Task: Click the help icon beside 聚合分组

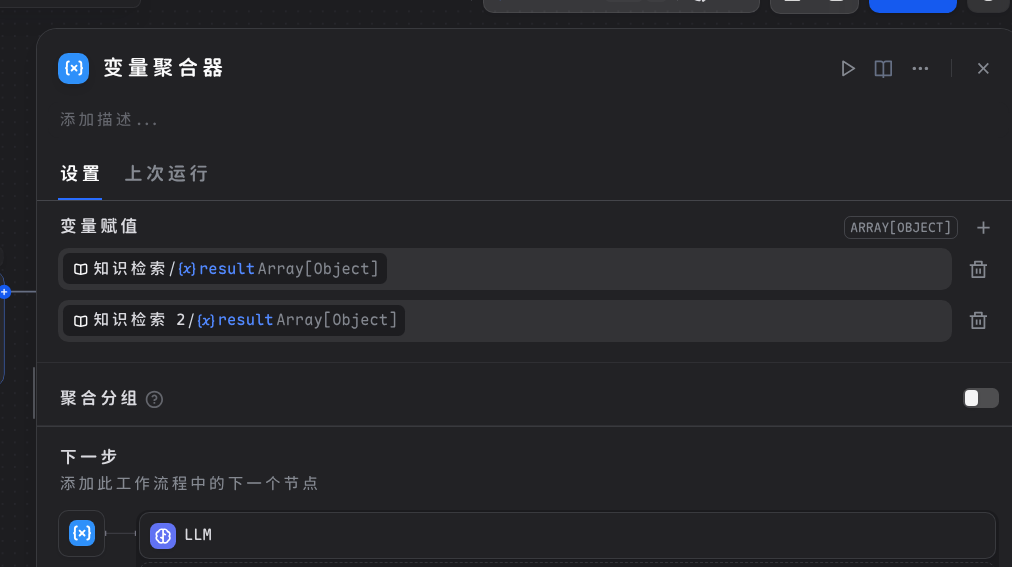Action: [154, 399]
